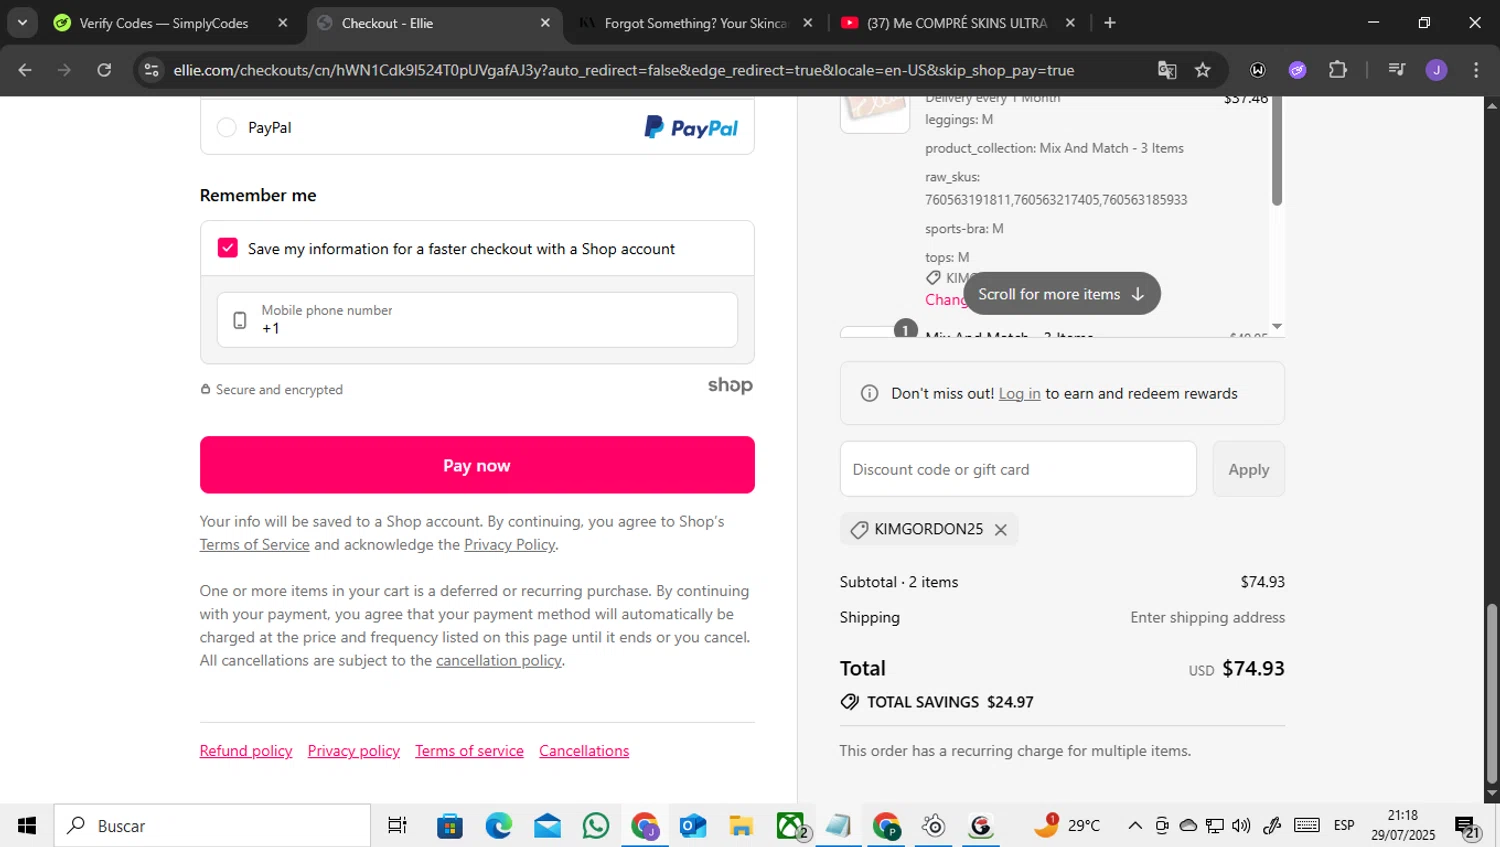Viewport: 1500px width, 847px height.
Task: Click the scroll down arrow in order summary
Action: [1277, 327]
